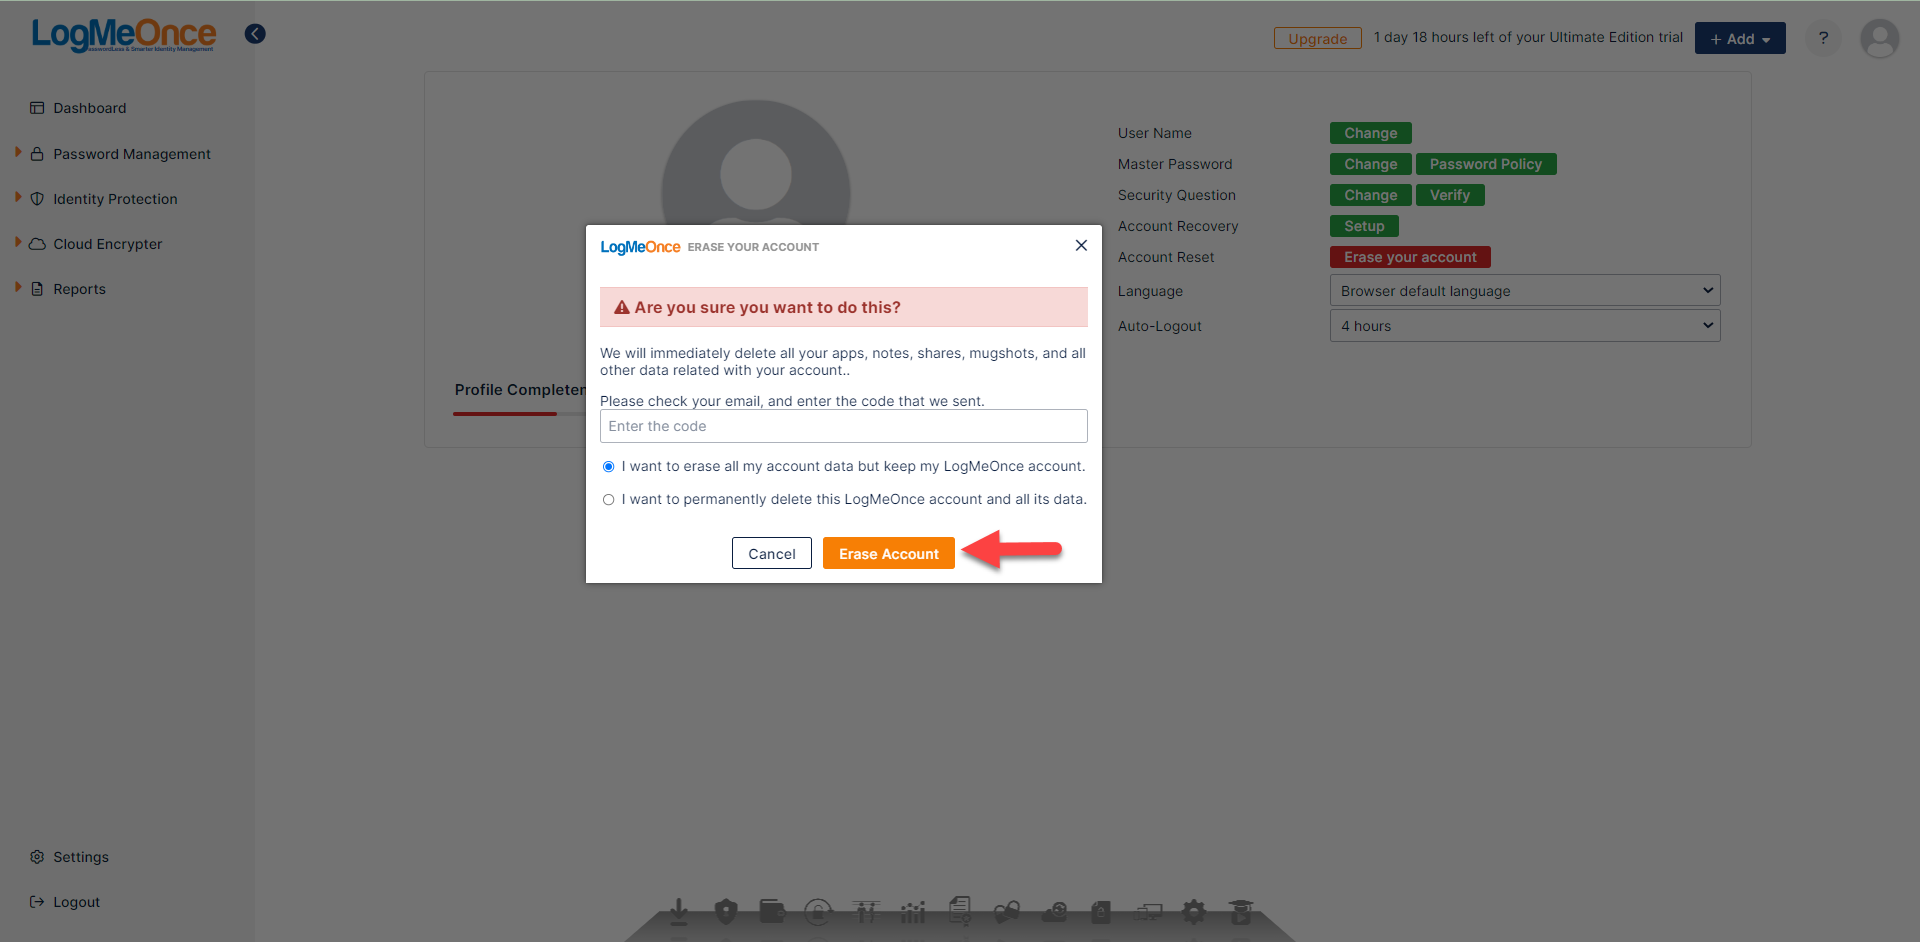The height and width of the screenshot is (942, 1920).
Task: Click the Logout arrow icon
Action: point(37,902)
